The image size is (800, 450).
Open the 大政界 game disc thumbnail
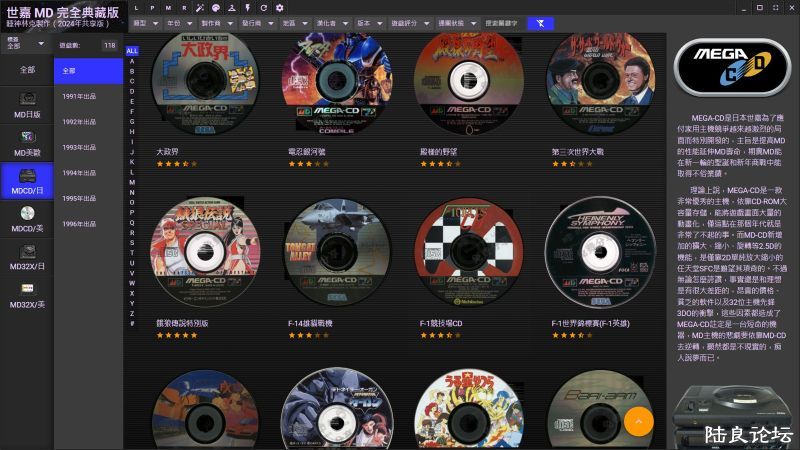pos(205,84)
